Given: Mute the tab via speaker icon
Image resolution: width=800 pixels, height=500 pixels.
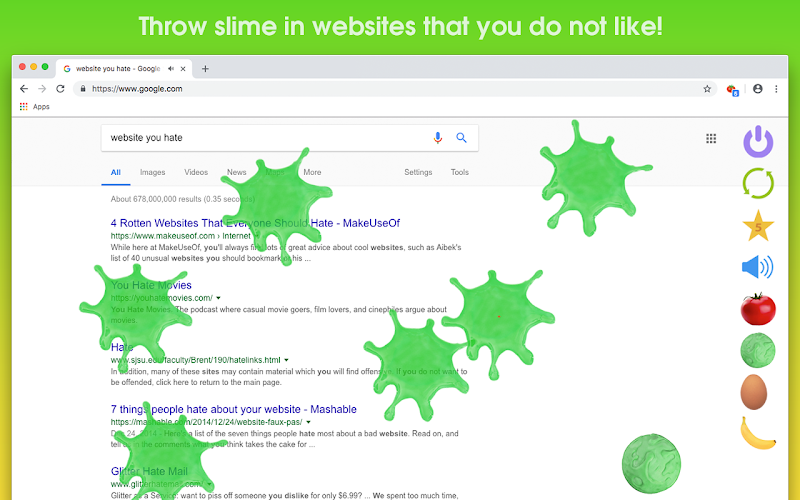Looking at the screenshot, I should 171,68.
